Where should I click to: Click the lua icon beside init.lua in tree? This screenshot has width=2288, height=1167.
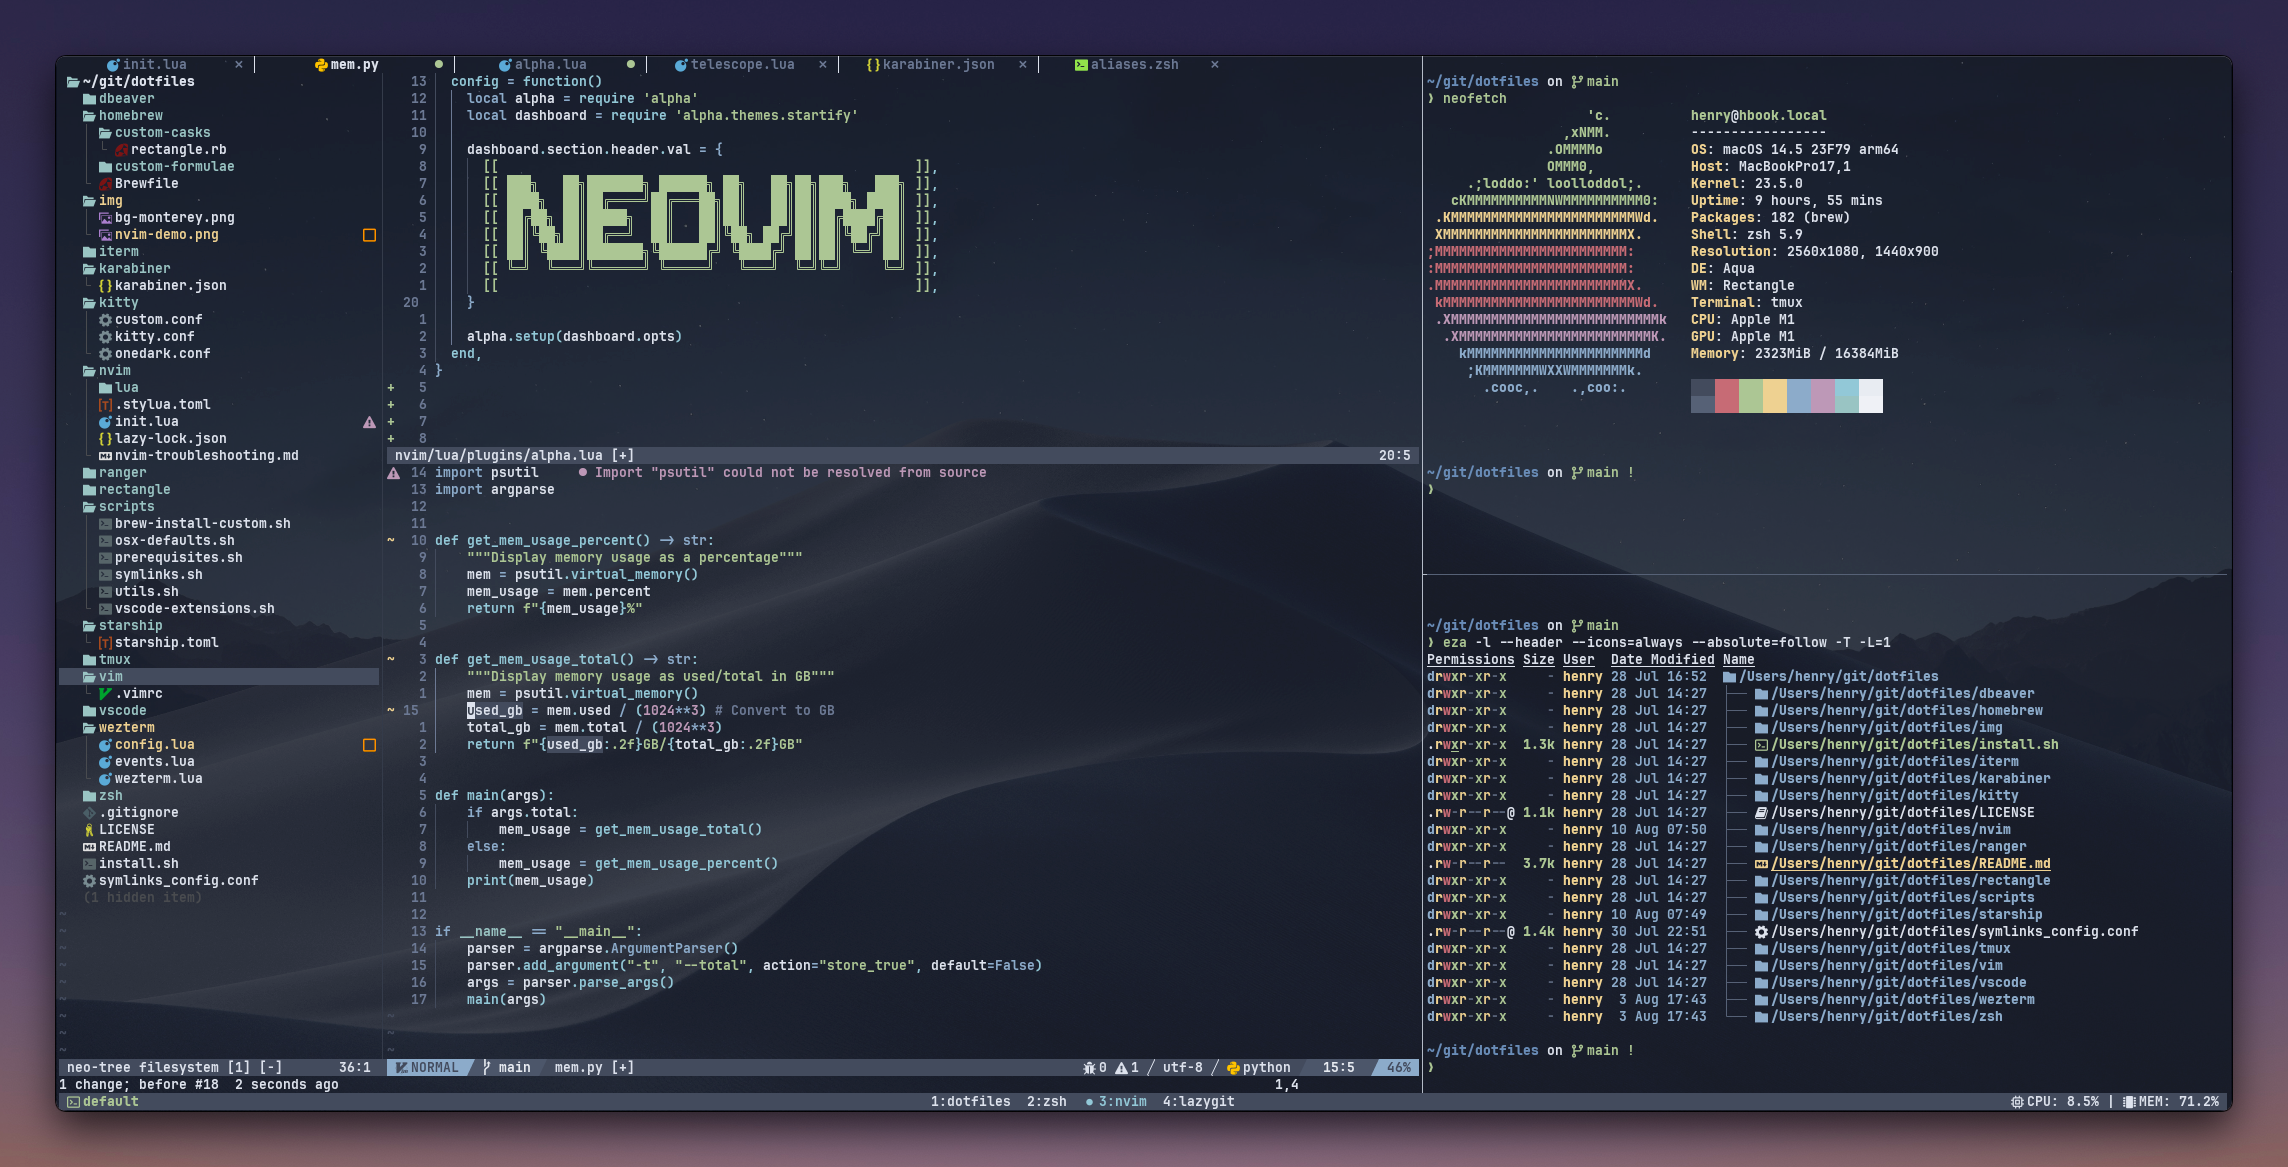(105, 422)
